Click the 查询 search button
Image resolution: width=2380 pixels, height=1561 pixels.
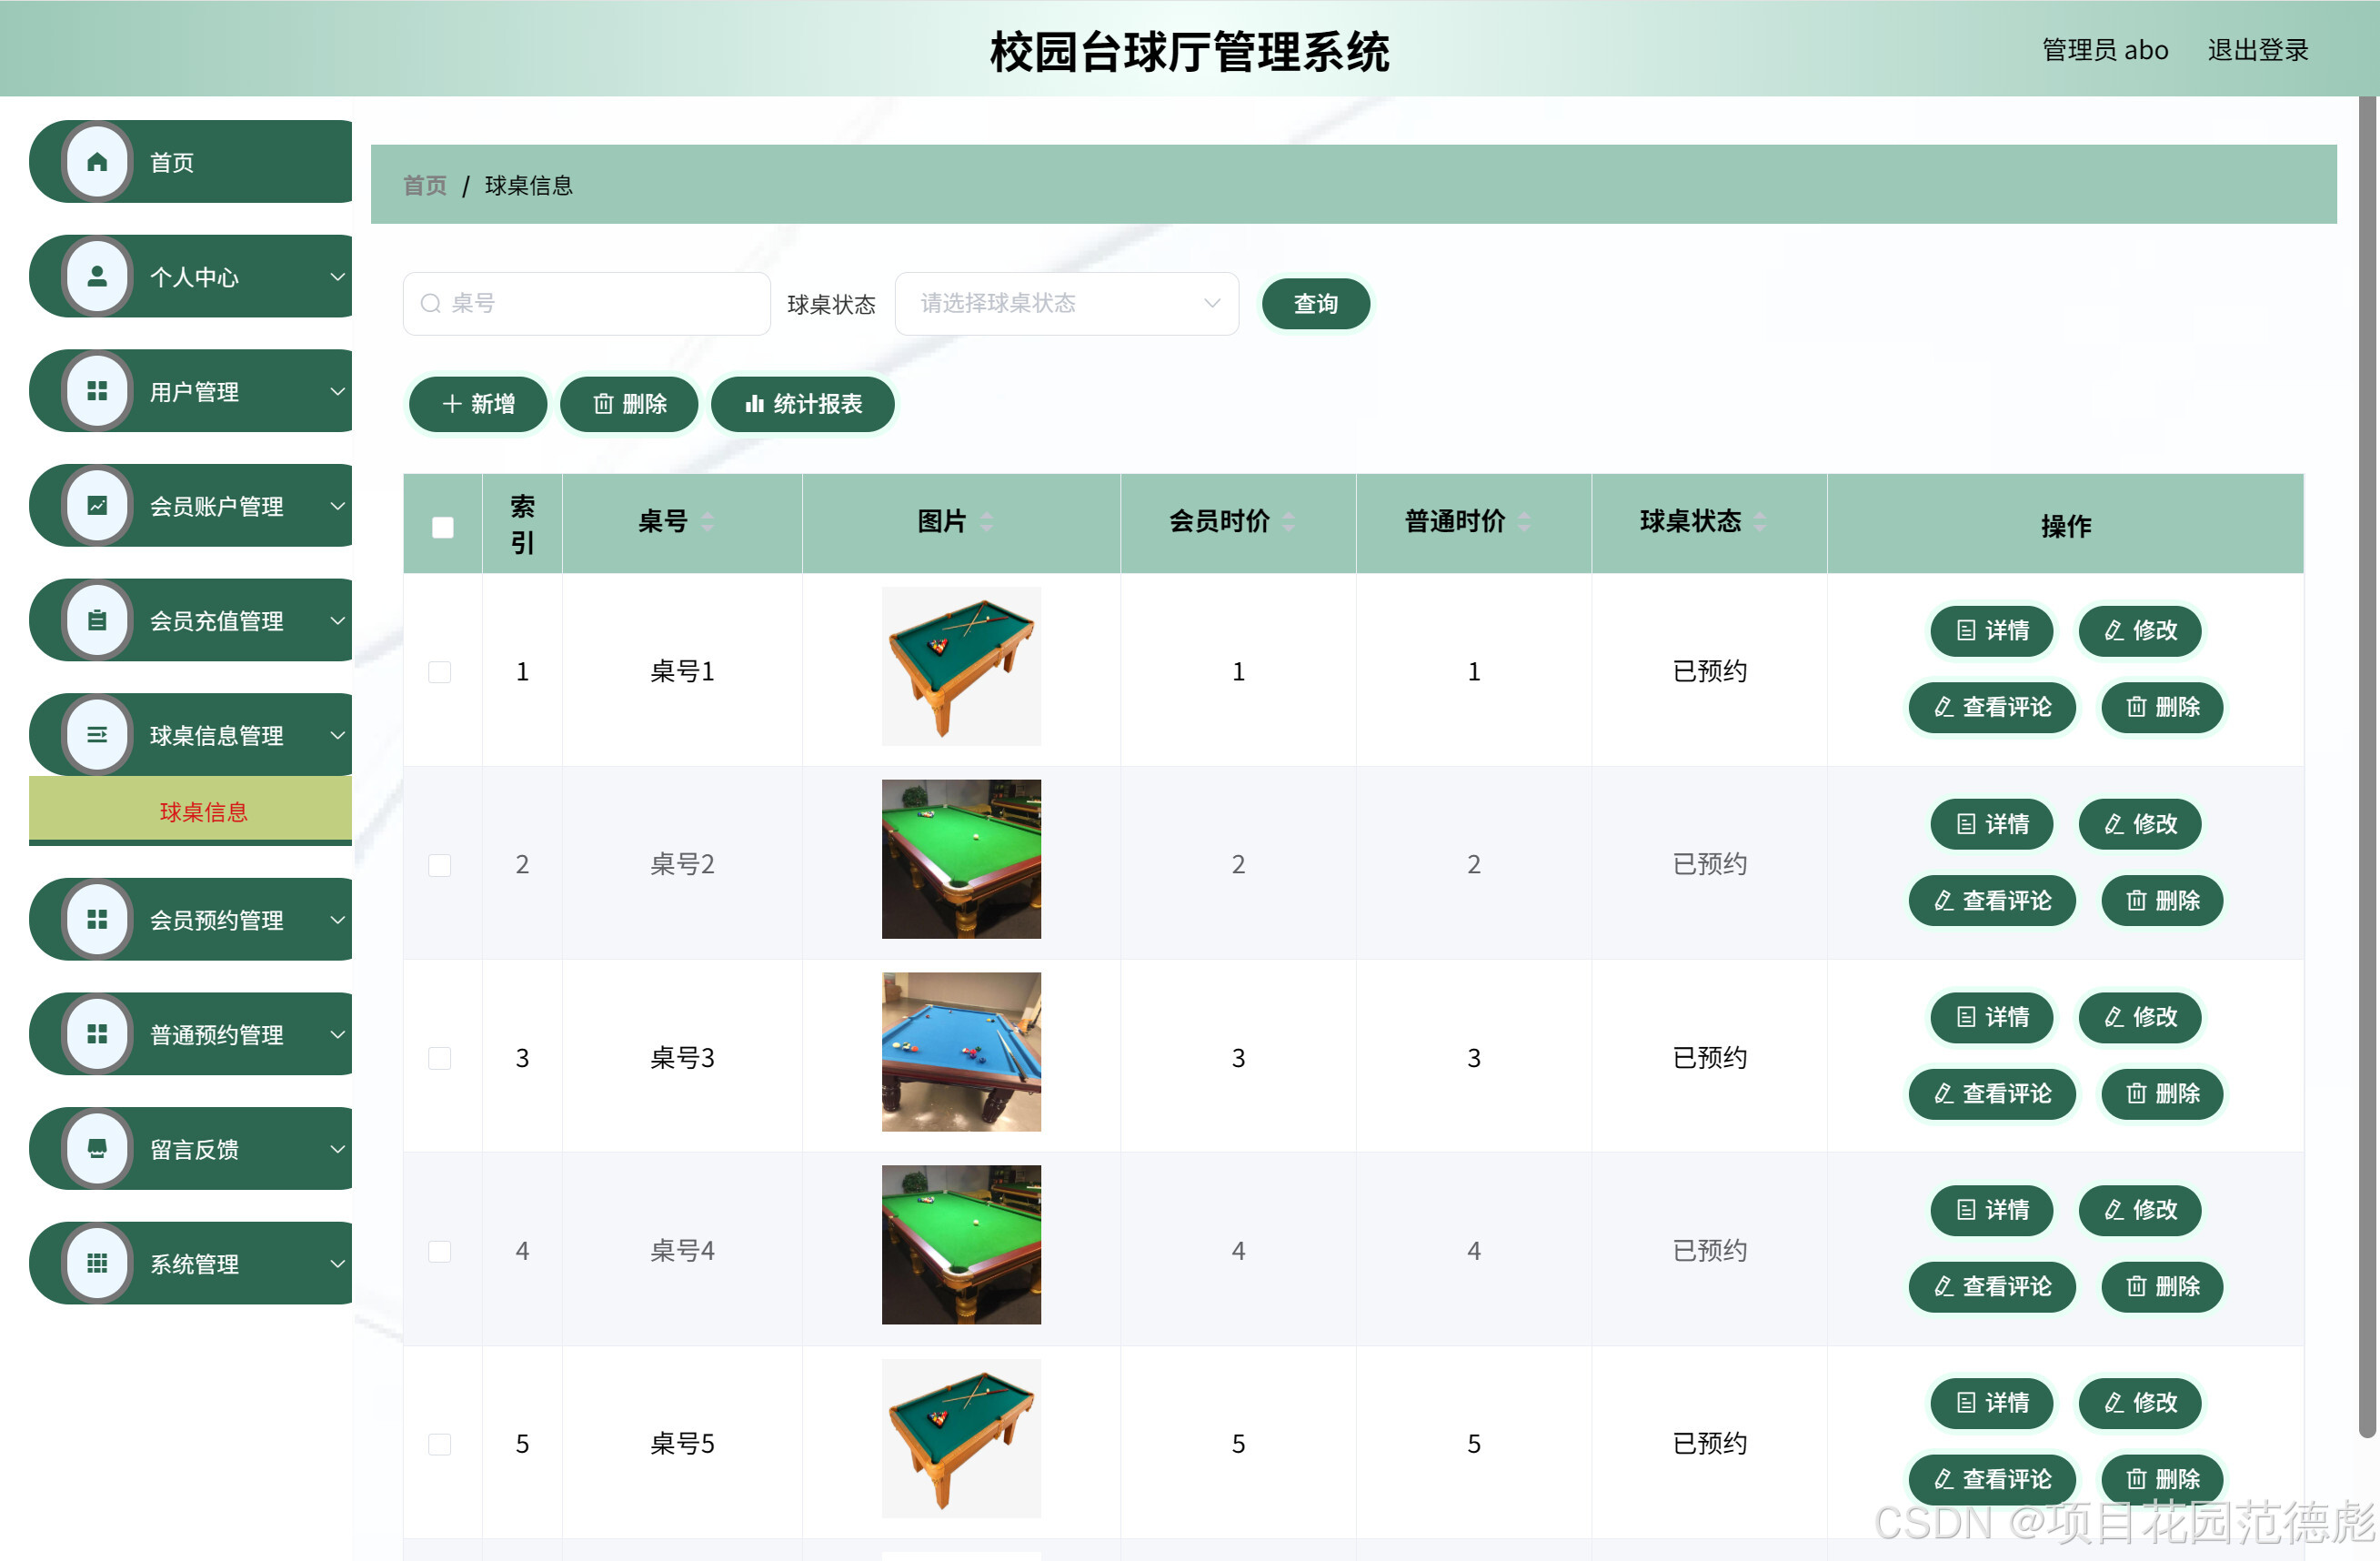pos(1316,303)
